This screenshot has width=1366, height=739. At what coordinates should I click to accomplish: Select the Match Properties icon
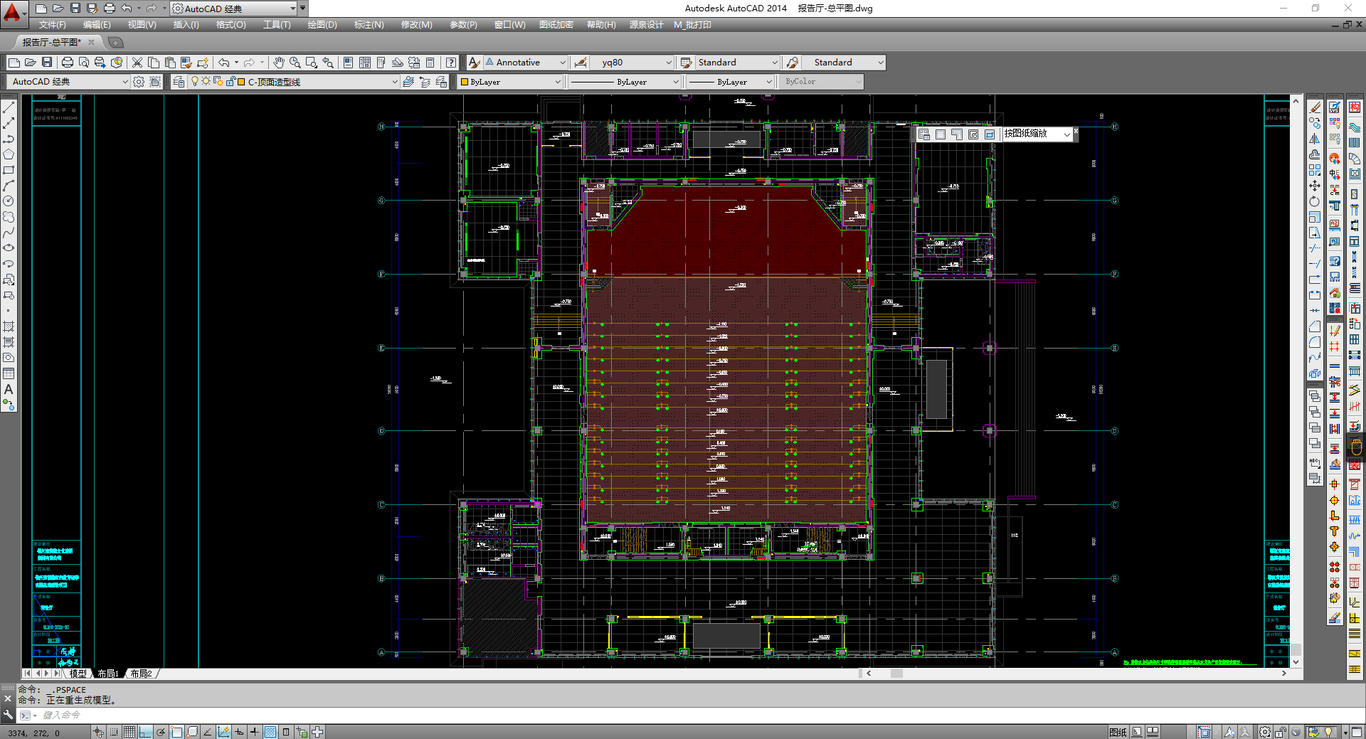coord(186,62)
